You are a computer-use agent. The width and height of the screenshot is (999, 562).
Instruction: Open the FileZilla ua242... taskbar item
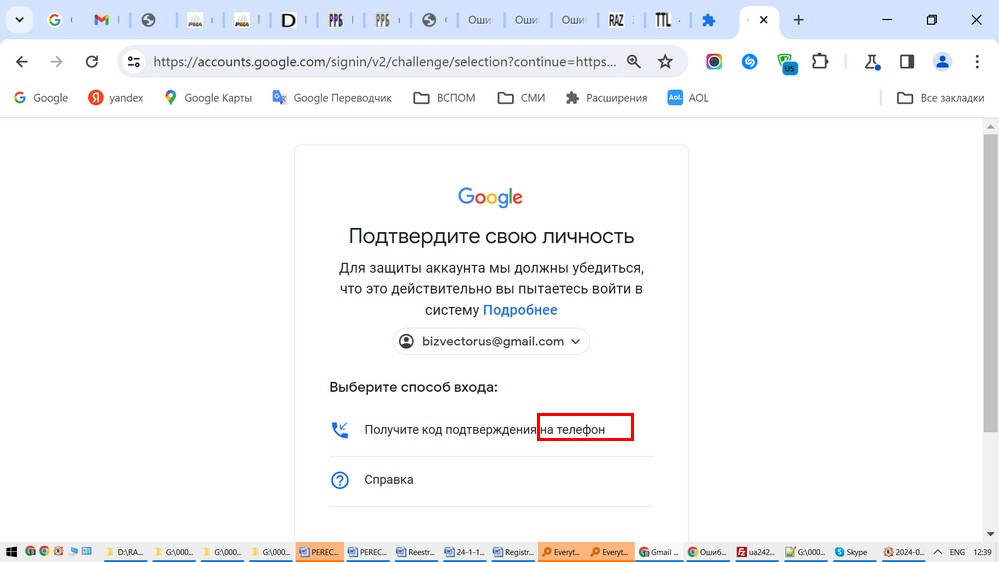pos(756,552)
